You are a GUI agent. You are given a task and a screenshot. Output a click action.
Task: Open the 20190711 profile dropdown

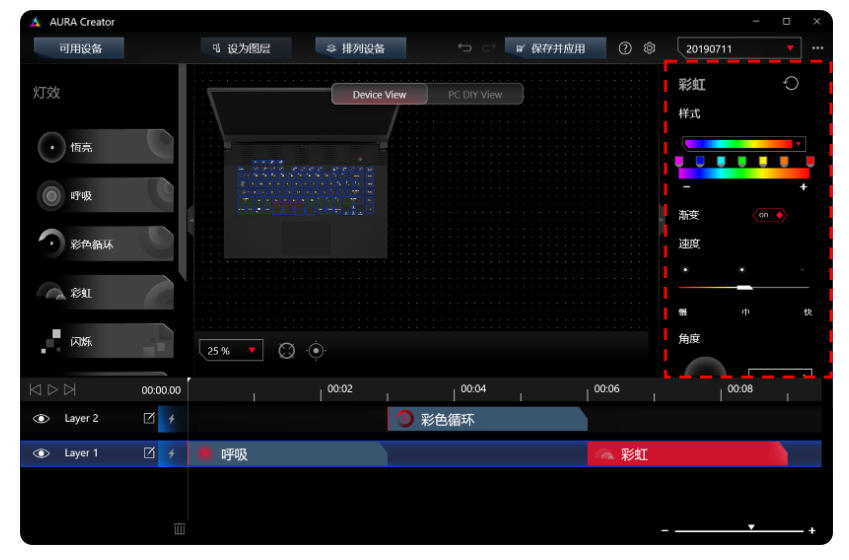pos(741,48)
